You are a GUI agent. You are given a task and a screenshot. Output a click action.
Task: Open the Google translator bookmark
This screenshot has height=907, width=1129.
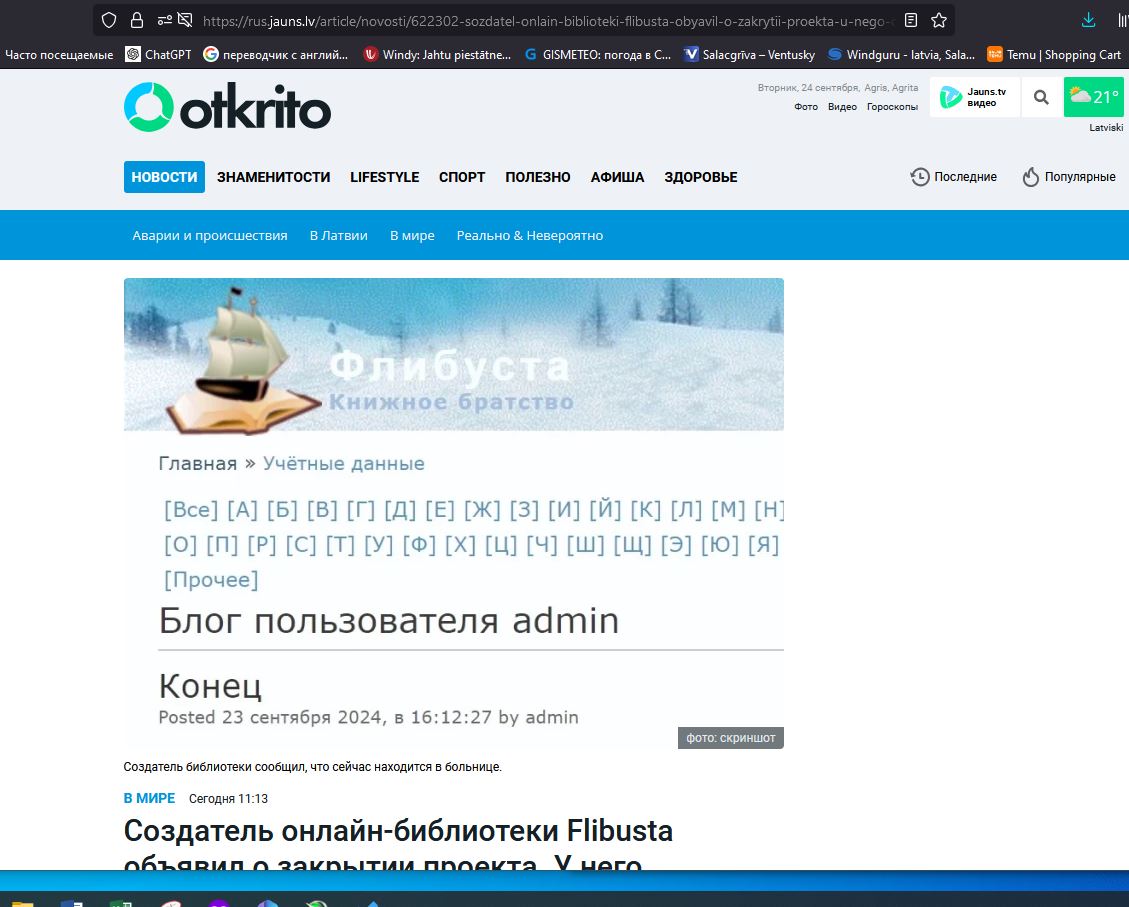tap(276, 55)
